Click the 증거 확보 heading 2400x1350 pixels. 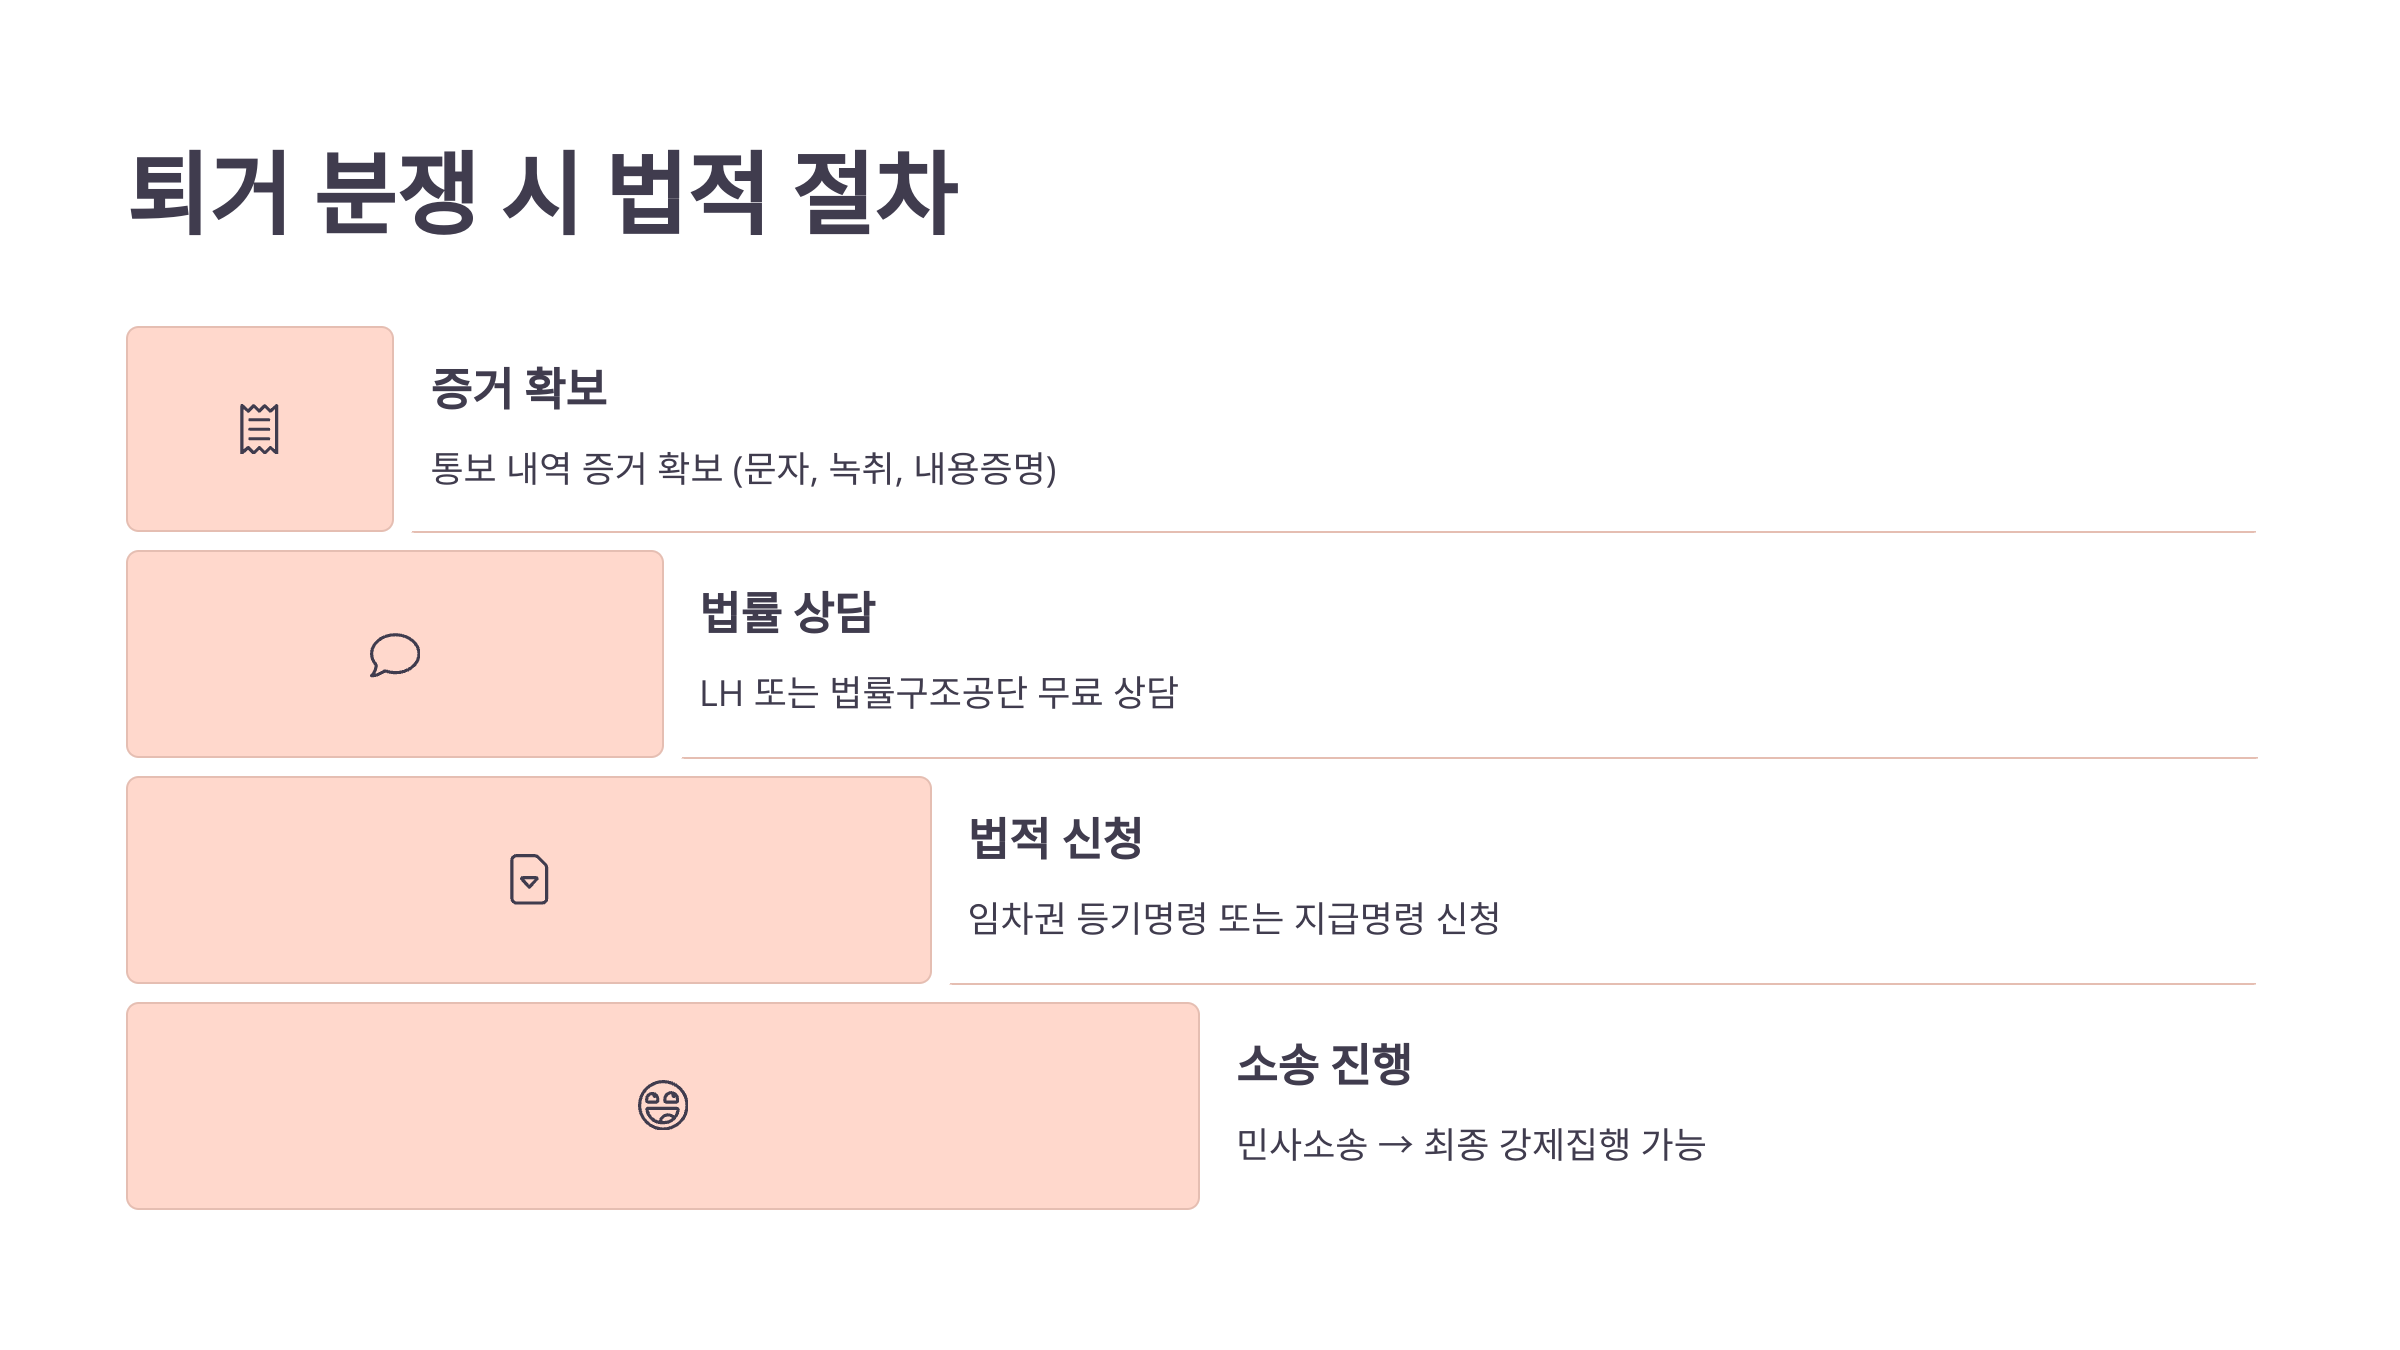point(519,388)
